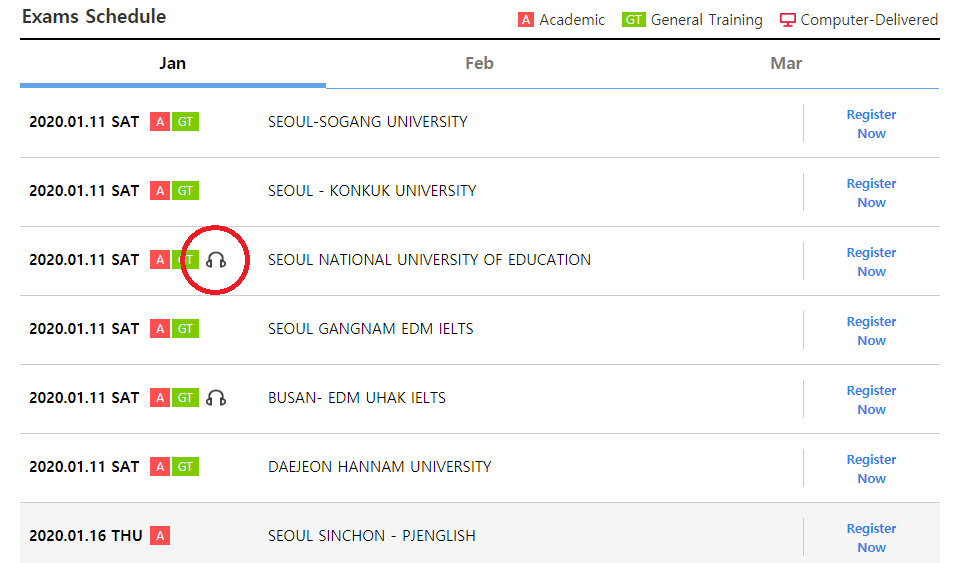
Task: Click red A badge for Seoul Gangnam EDM IELTS
Action: [159, 329]
